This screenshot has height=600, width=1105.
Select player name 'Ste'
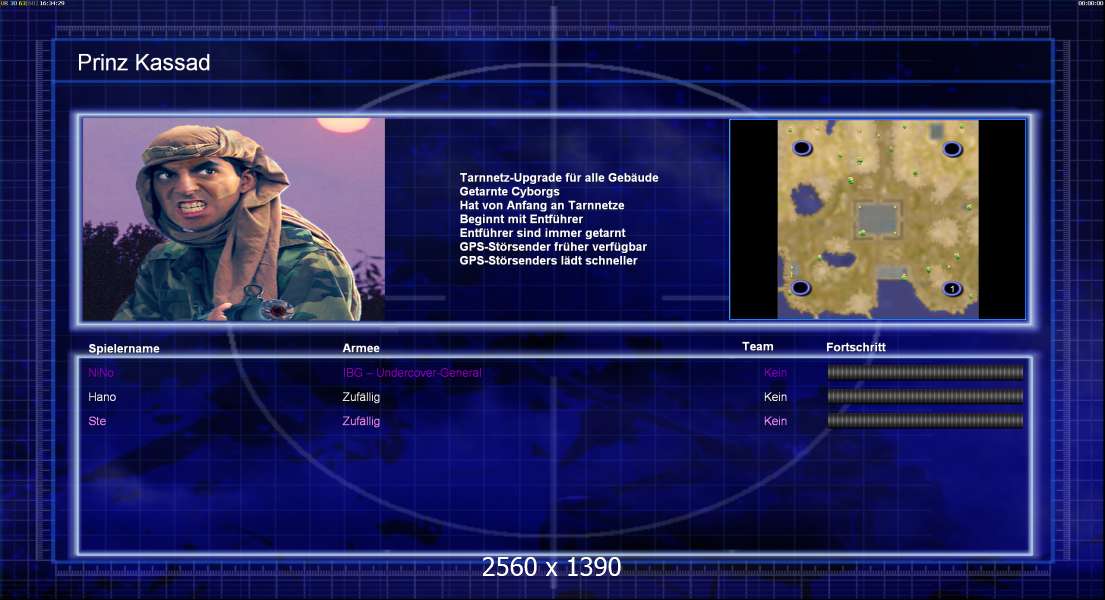click(x=97, y=421)
